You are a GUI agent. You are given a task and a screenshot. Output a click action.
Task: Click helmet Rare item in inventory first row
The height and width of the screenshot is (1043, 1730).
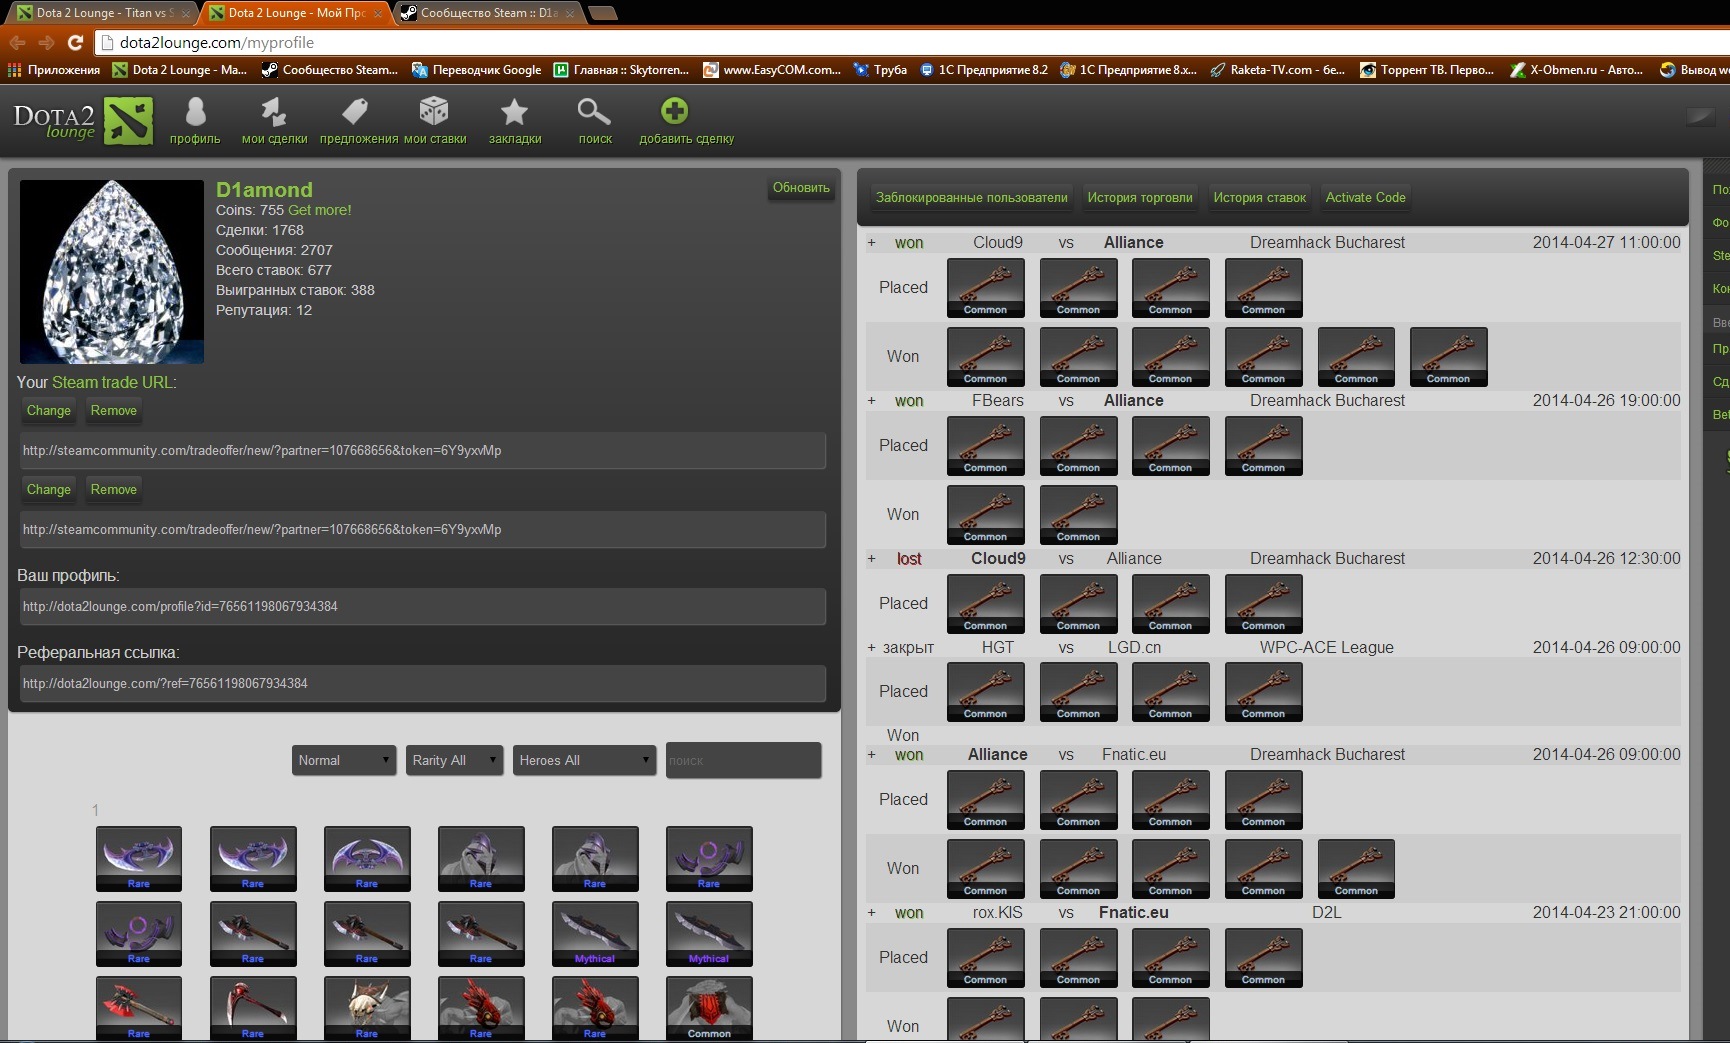pos(481,858)
